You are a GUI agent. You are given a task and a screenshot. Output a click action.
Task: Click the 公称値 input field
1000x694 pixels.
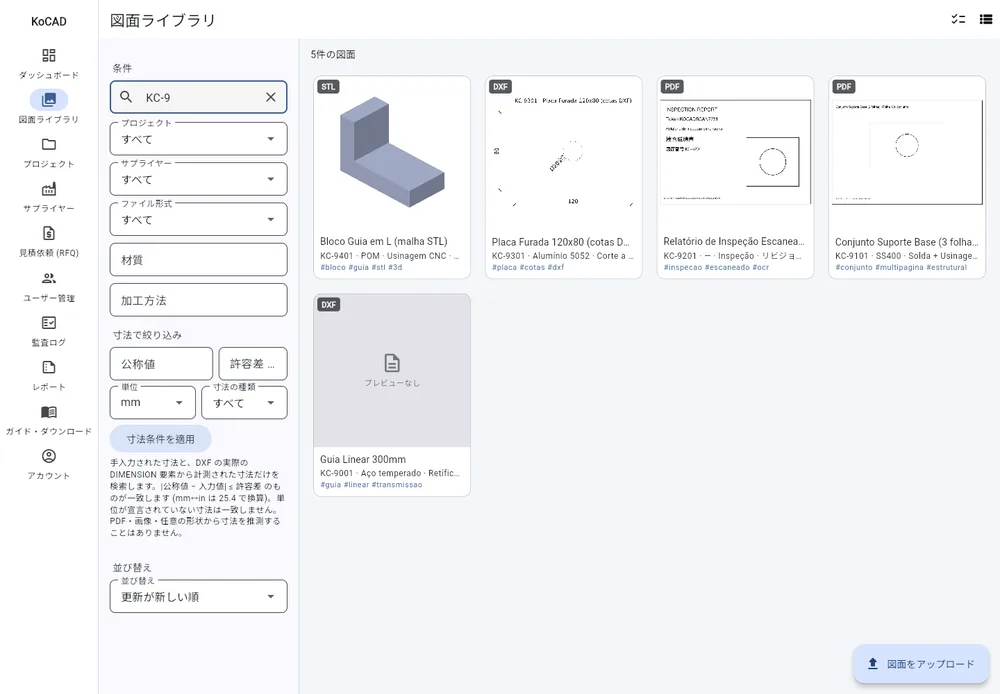pos(161,364)
